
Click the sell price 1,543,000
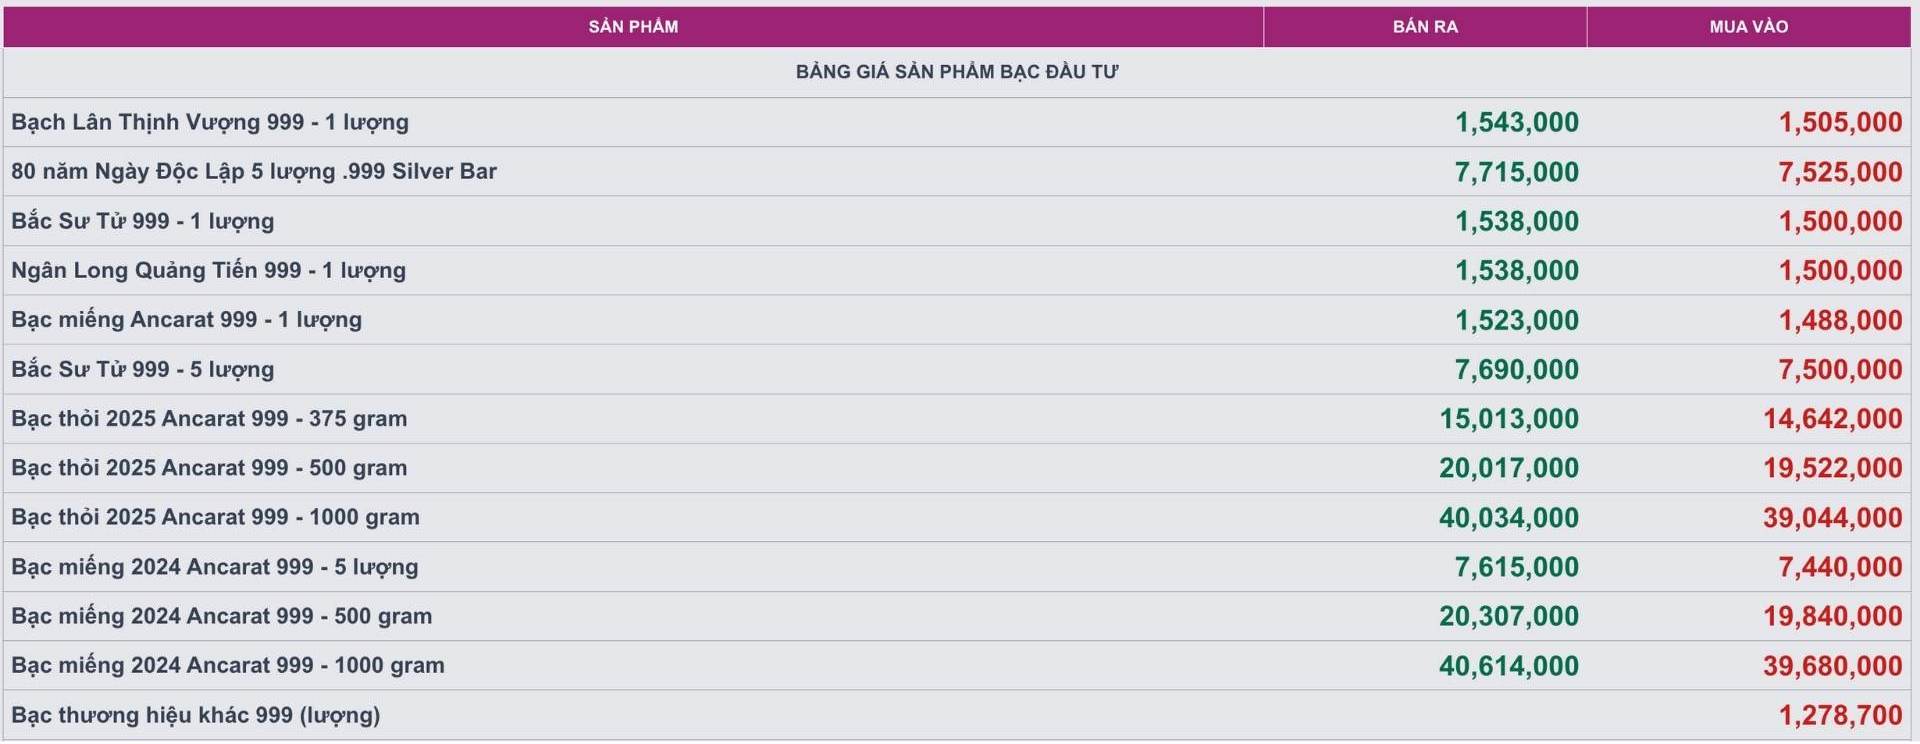(1516, 122)
